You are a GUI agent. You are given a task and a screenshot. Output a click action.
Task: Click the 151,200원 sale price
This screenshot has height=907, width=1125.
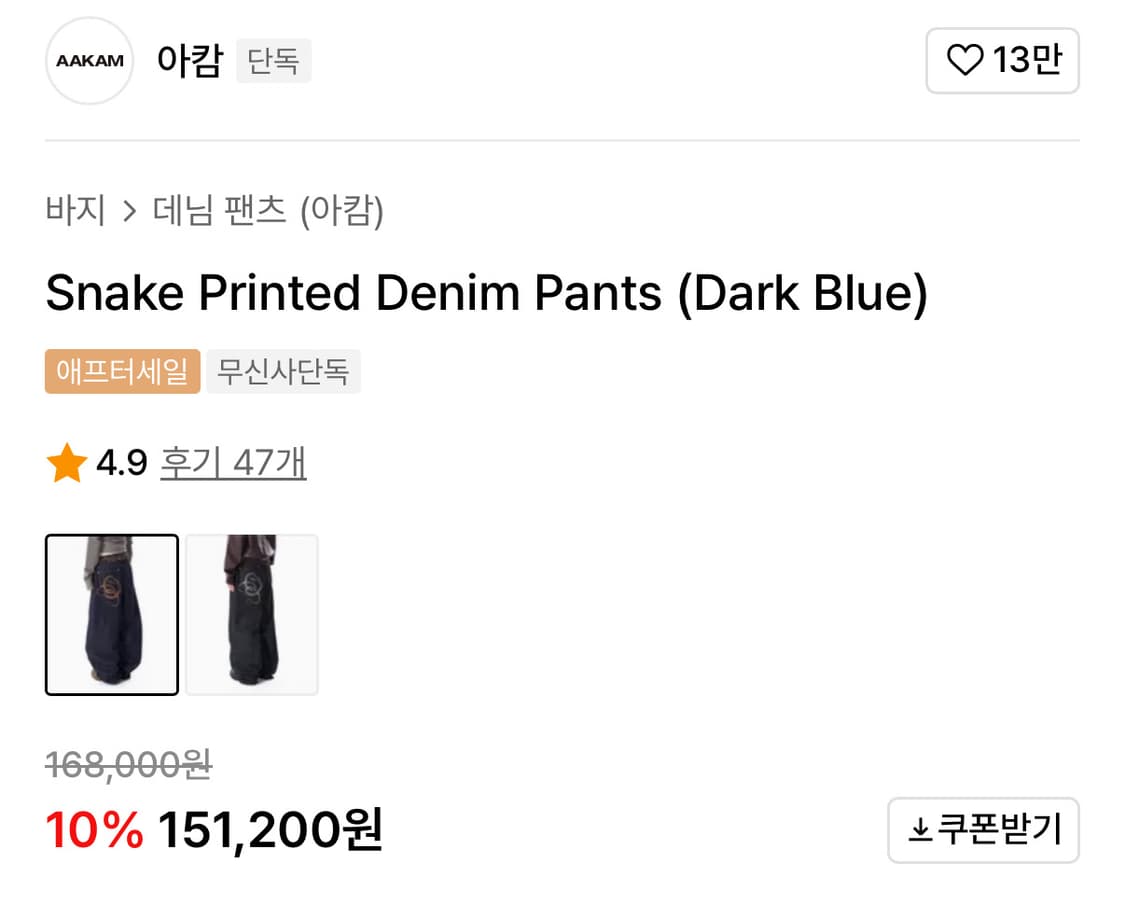(270, 830)
